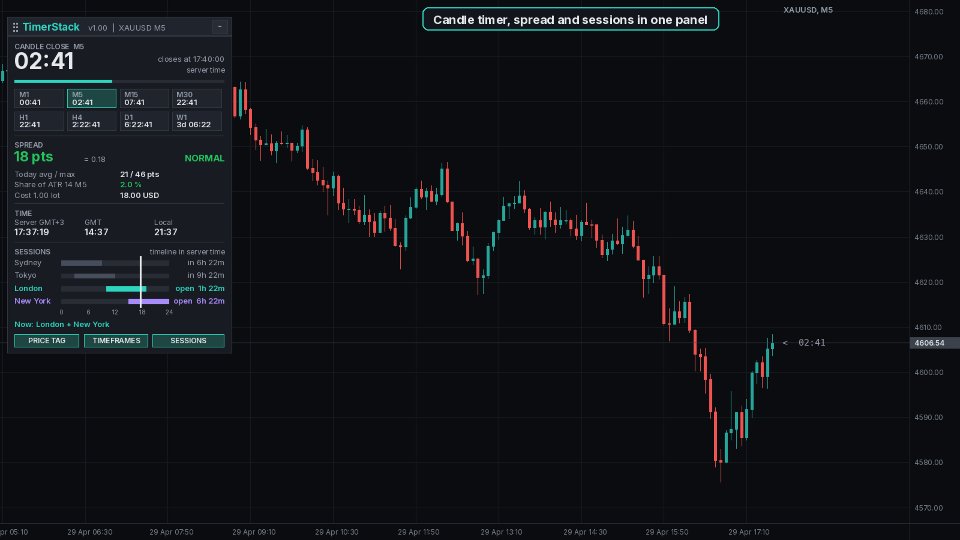This screenshot has height=540, width=960.
Task: Toggle the TIMEFRAMES section button
Action: tap(116, 340)
